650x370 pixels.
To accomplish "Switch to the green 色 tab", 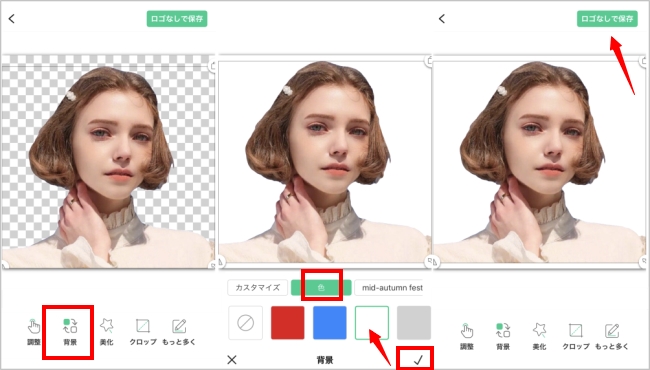I will click(321, 288).
